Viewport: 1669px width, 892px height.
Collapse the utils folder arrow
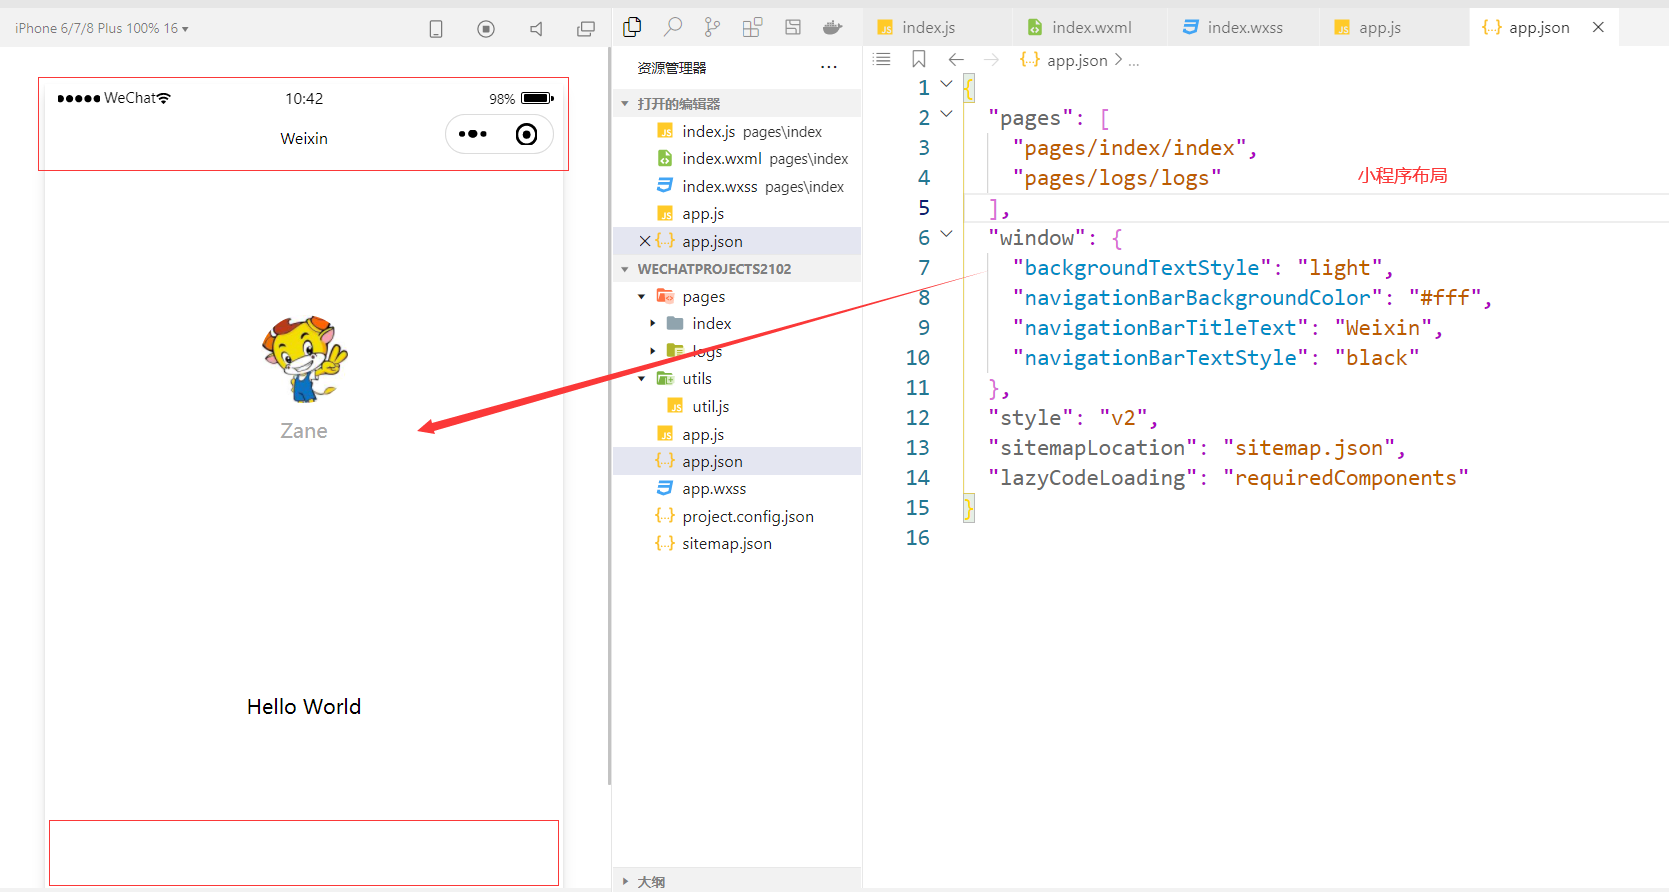[641, 378]
